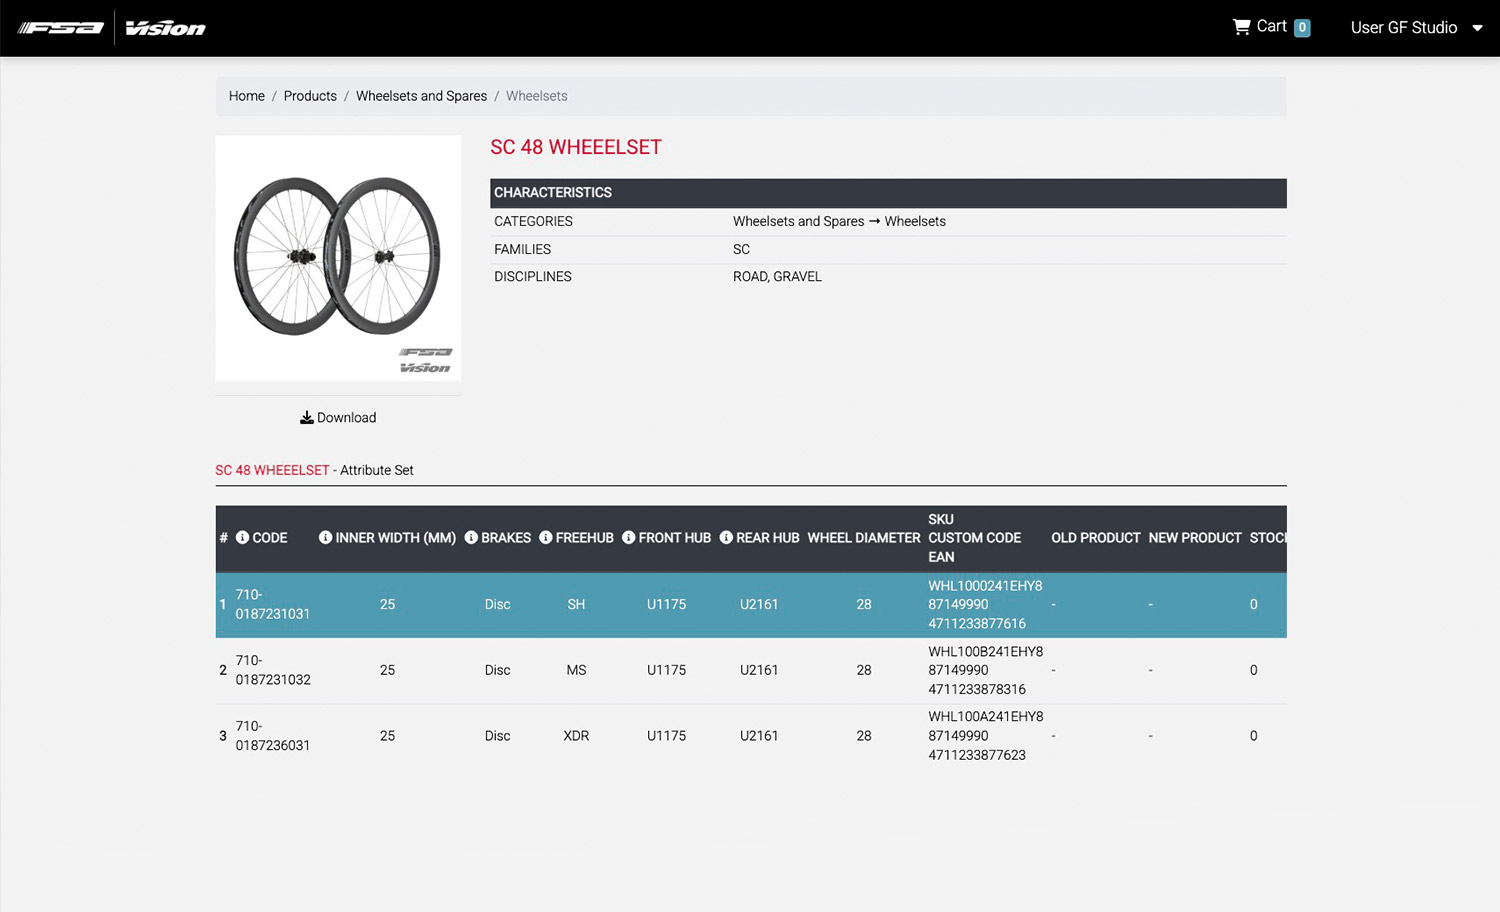Expand the User GF Studio dropdown
Viewport: 1500px width, 912px height.
click(1415, 28)
